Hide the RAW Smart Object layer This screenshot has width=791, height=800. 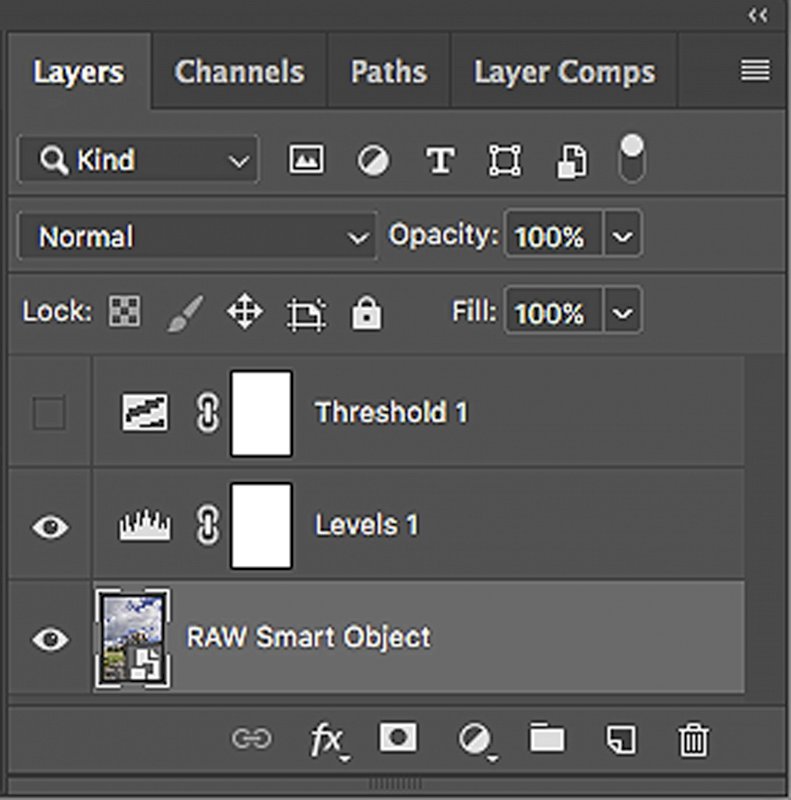click(50, 639)
